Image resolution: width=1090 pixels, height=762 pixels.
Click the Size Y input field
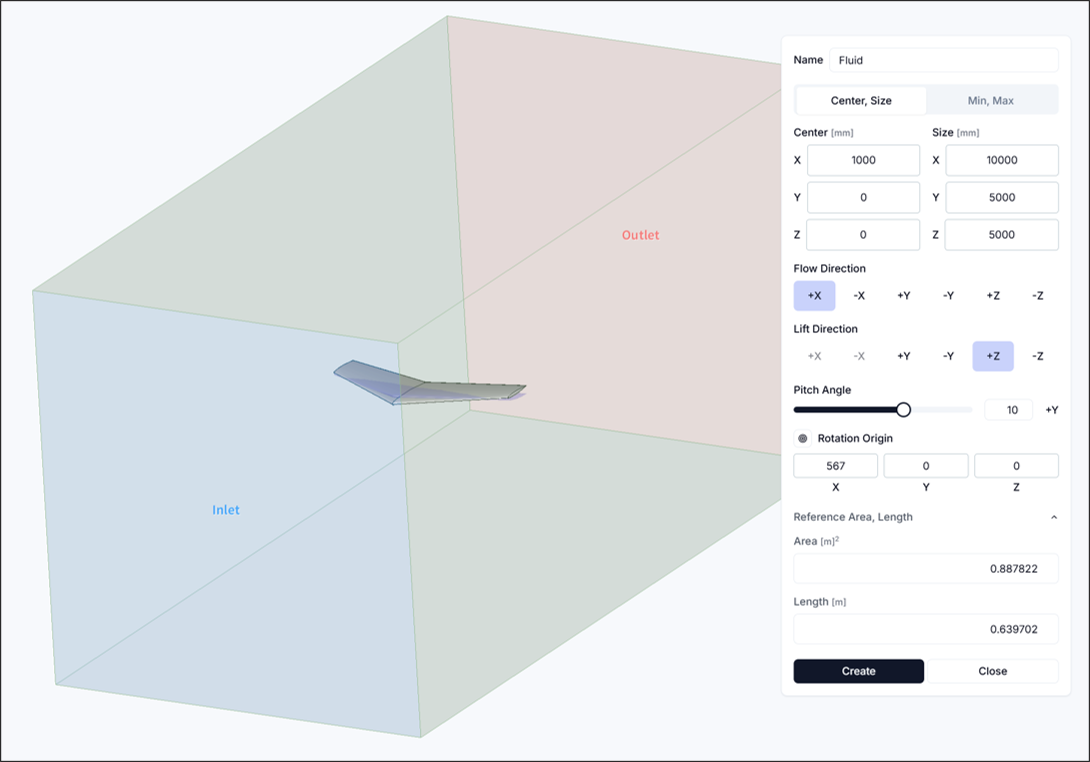point(1001,197)
